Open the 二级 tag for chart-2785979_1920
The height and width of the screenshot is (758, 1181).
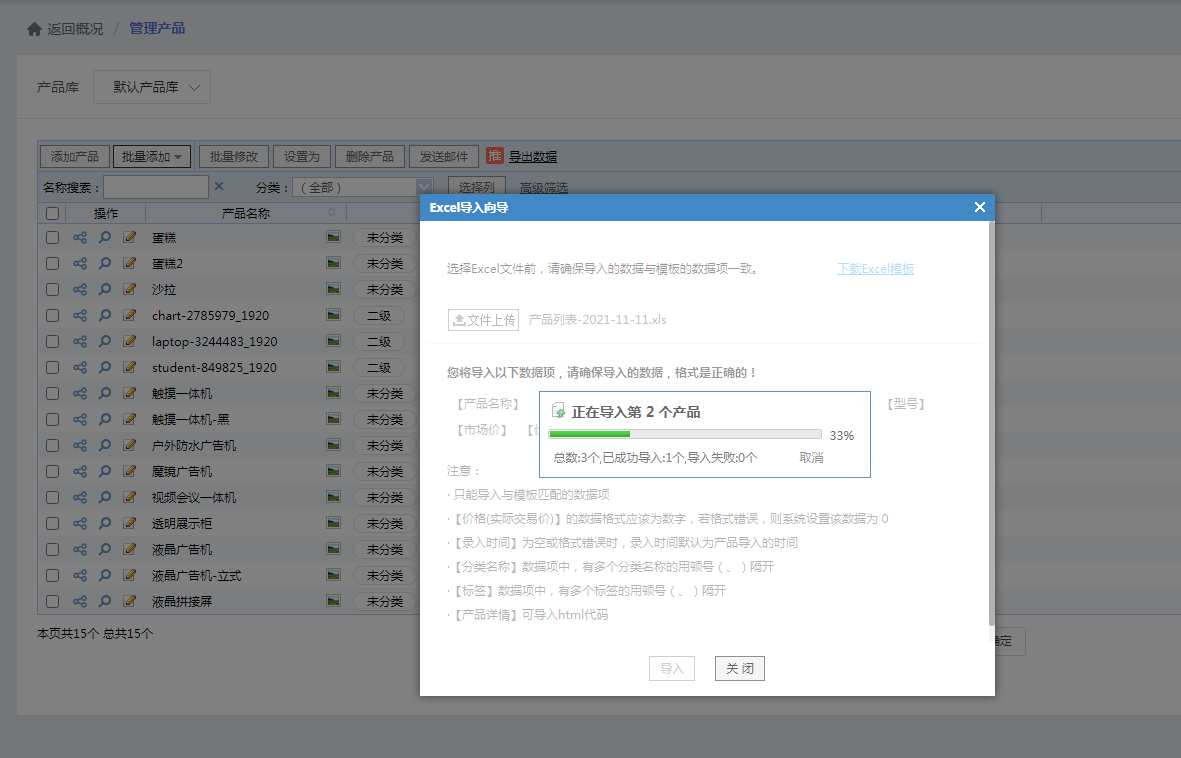(x=379, y=316)
